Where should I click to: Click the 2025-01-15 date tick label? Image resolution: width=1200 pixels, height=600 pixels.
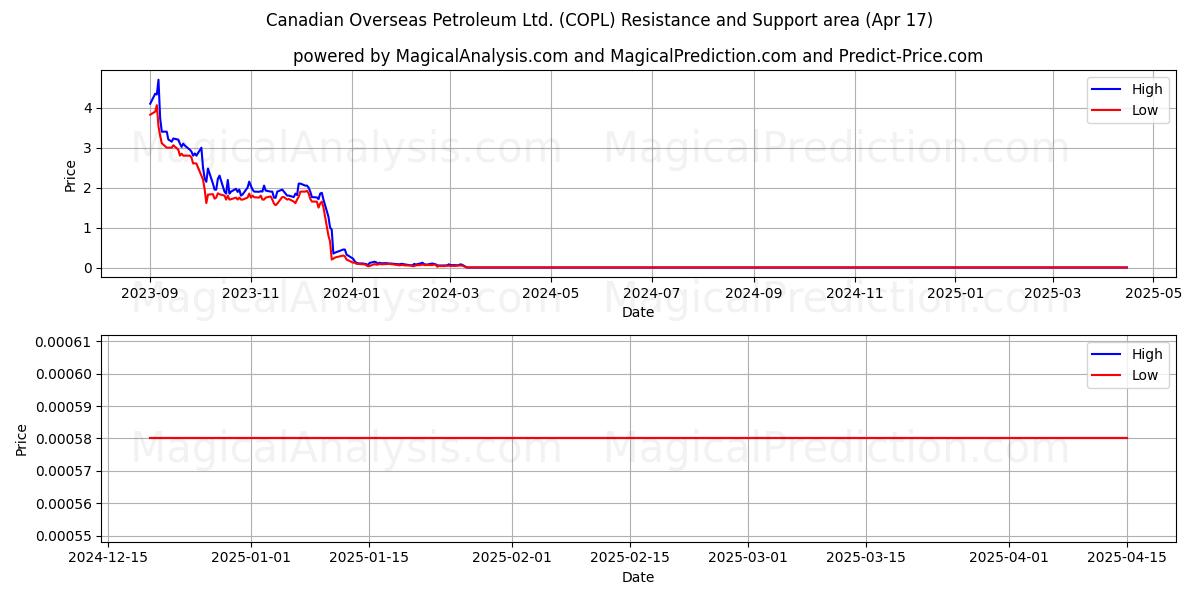point(369,557)
